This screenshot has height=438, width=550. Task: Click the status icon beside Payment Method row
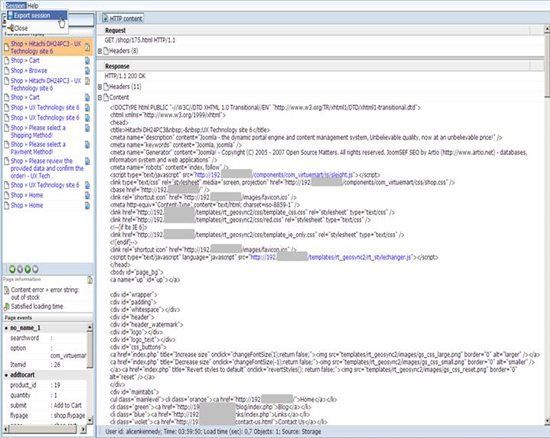coord(87,144)
